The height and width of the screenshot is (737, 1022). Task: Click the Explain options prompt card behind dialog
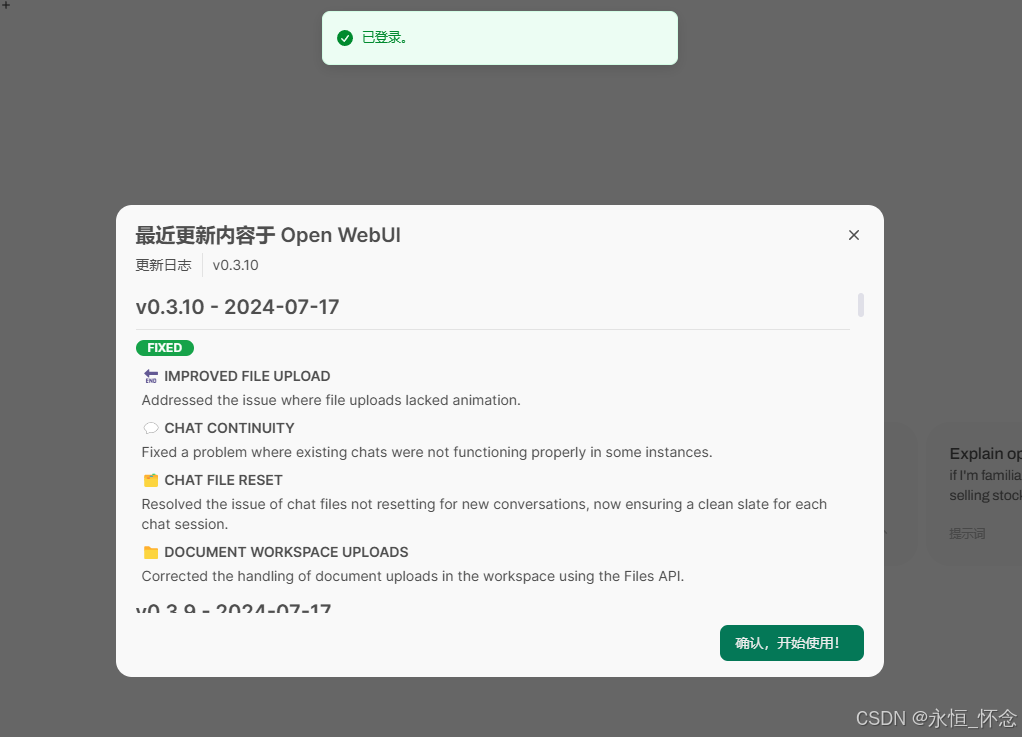tap(974, 492)
